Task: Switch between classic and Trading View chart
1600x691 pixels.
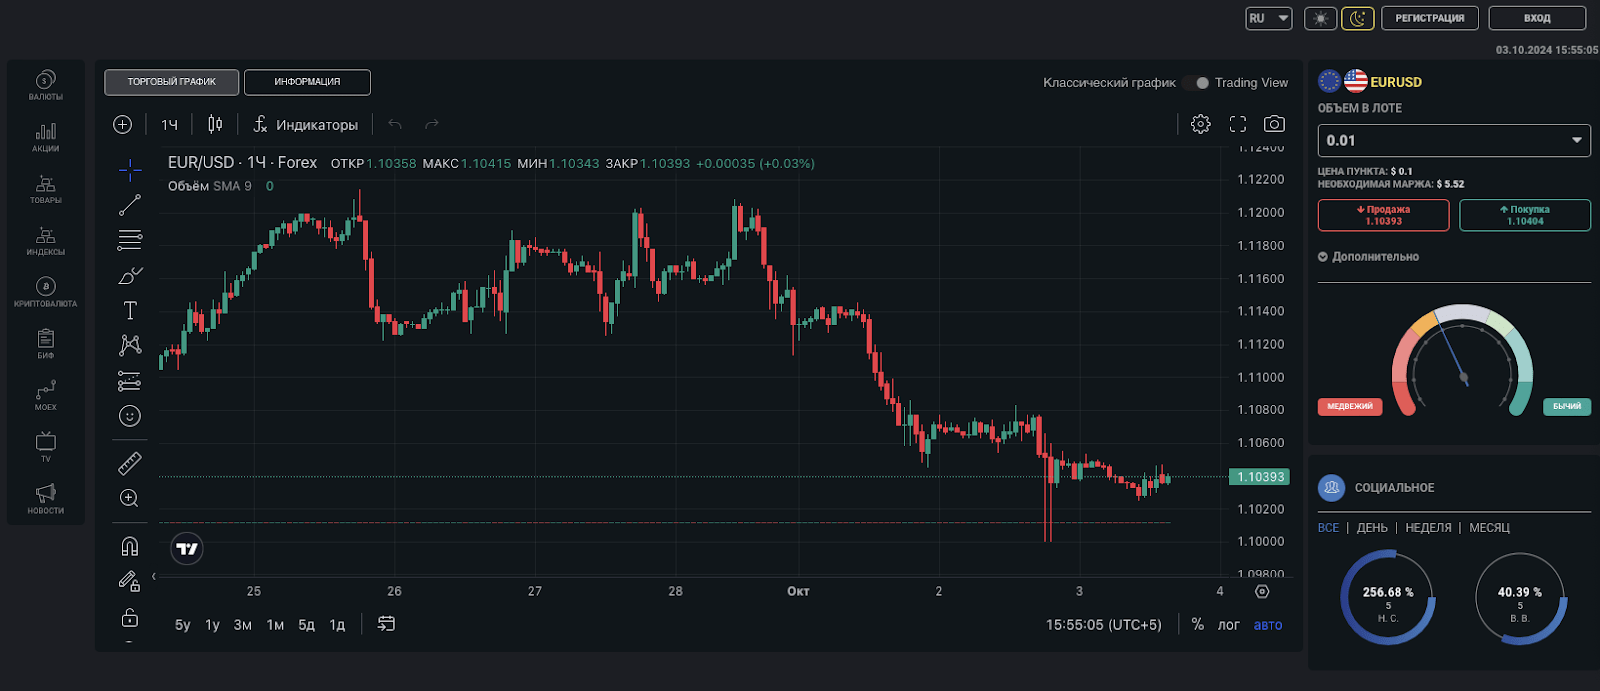Action: (x=1196, y=83)
